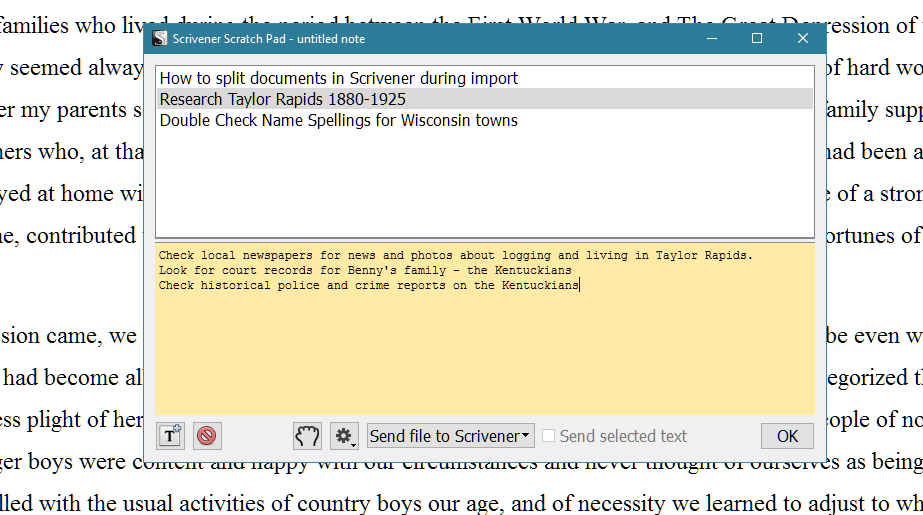Image resolution: width=923 pixels, height=515 pixels.
Task: Select the Double Check Name Spellings note
Action: (338, 120)
